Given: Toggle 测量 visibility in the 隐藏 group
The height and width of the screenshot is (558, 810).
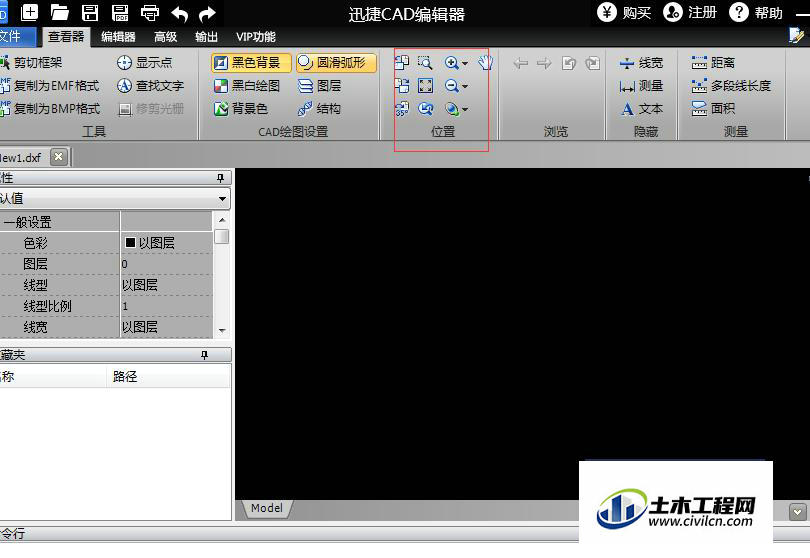Looking at the screenshot, I should click(x=641, y=86).
